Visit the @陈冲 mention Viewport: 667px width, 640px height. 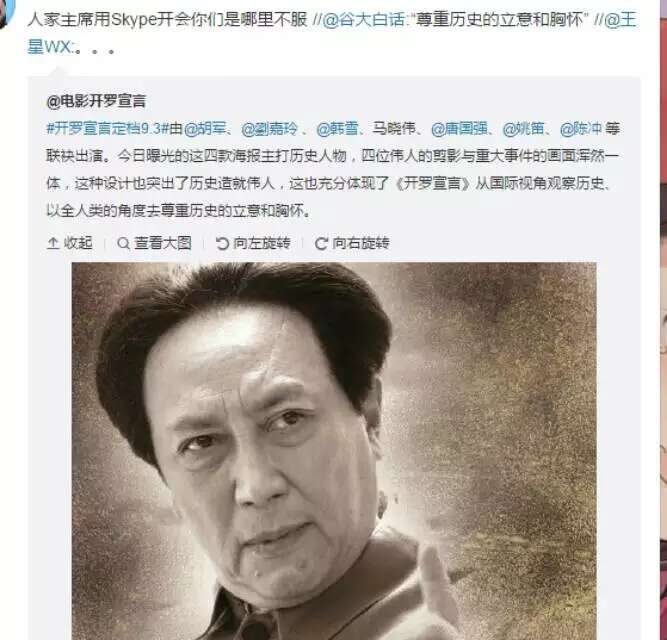point(581,128)
